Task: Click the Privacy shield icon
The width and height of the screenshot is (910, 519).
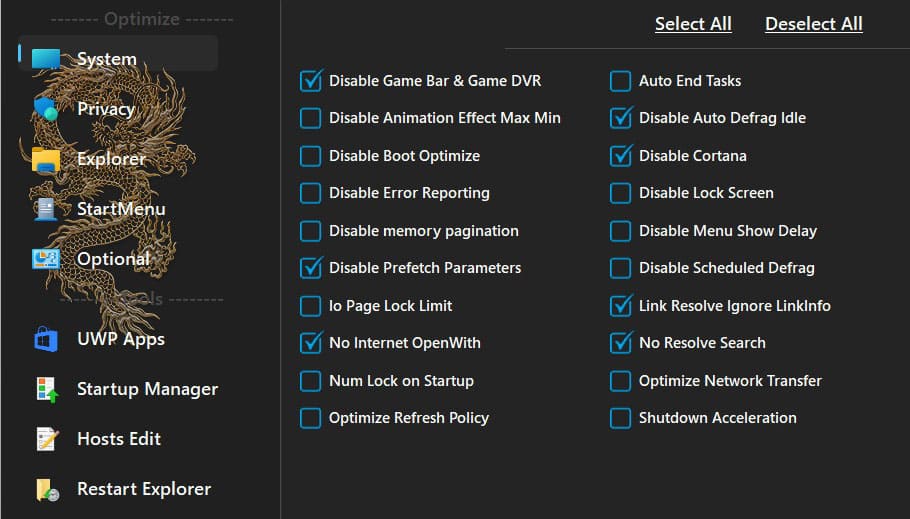Action: (x=46, y=109)
